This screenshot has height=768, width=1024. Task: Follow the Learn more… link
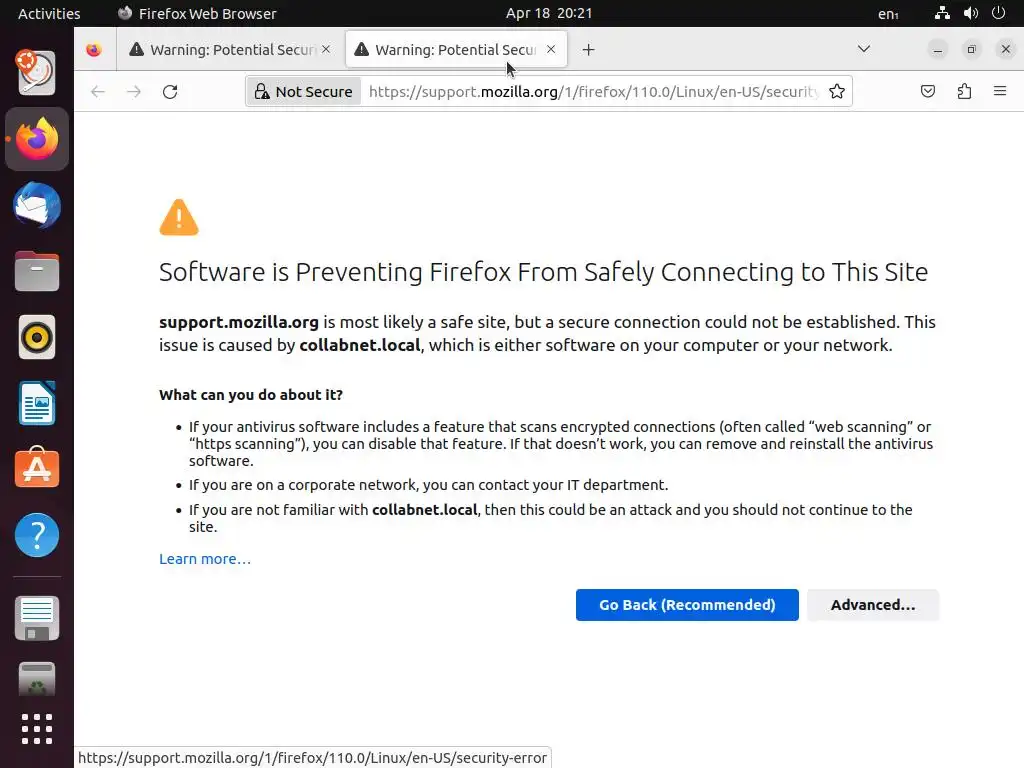205,559
